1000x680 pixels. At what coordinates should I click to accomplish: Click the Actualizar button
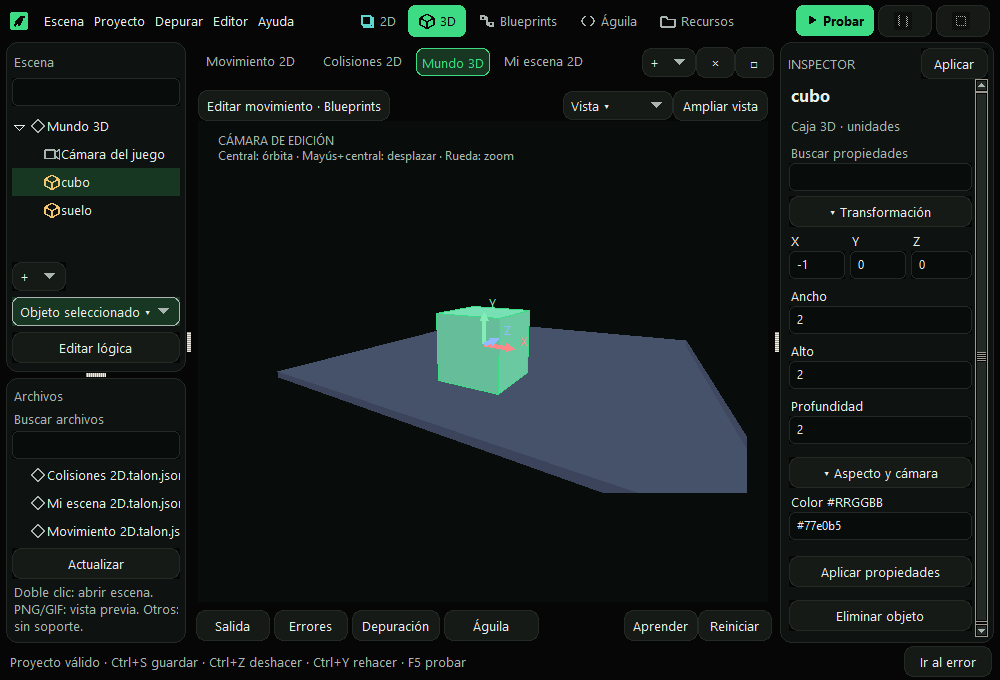click(96, 565)
